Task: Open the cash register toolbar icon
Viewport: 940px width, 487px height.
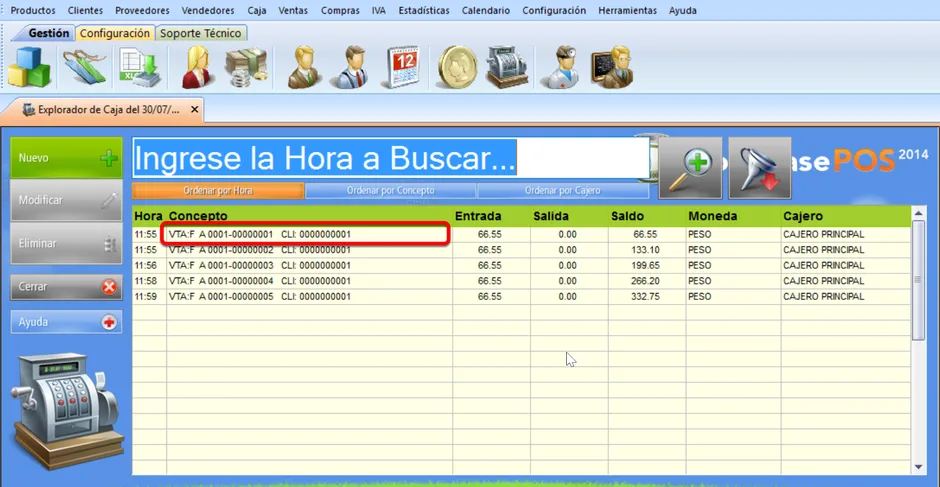Action: tap(507, 67)
